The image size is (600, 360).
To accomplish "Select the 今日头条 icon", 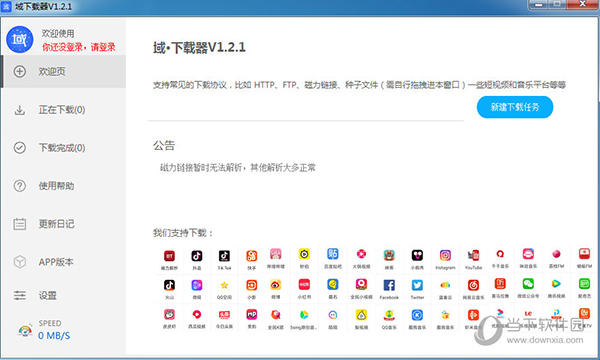I will (224, 314).
